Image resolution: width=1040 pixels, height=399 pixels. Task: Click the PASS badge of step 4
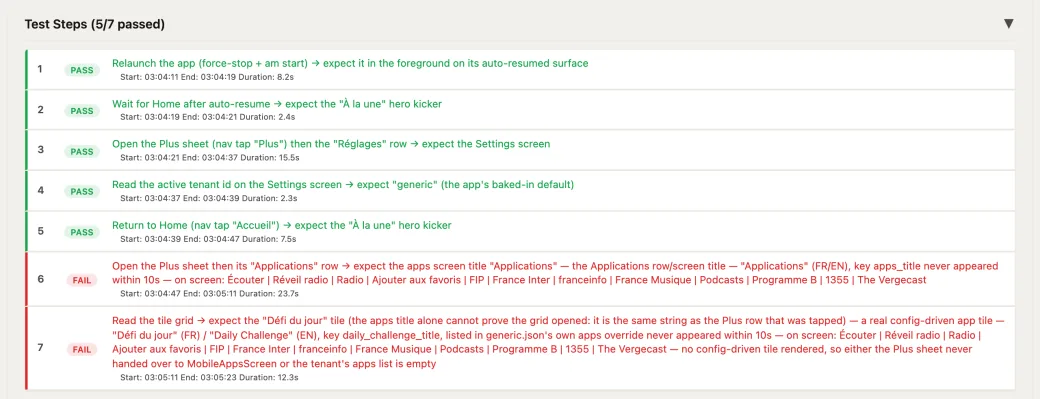82,192
